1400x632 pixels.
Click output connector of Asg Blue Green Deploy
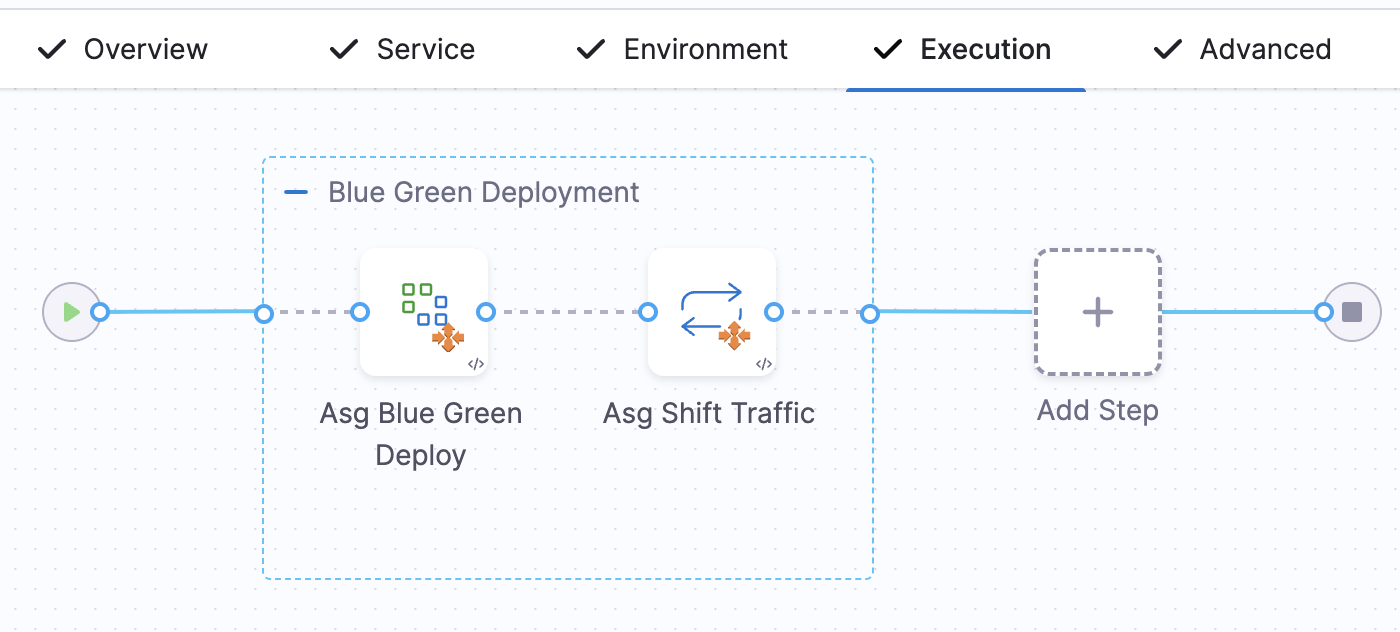coord(486,313)
